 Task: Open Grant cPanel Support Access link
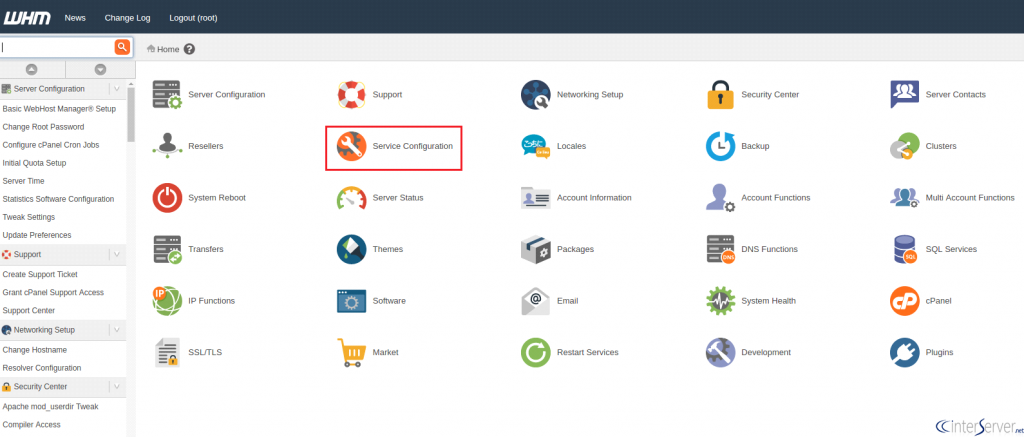click(x=54, y=293)
